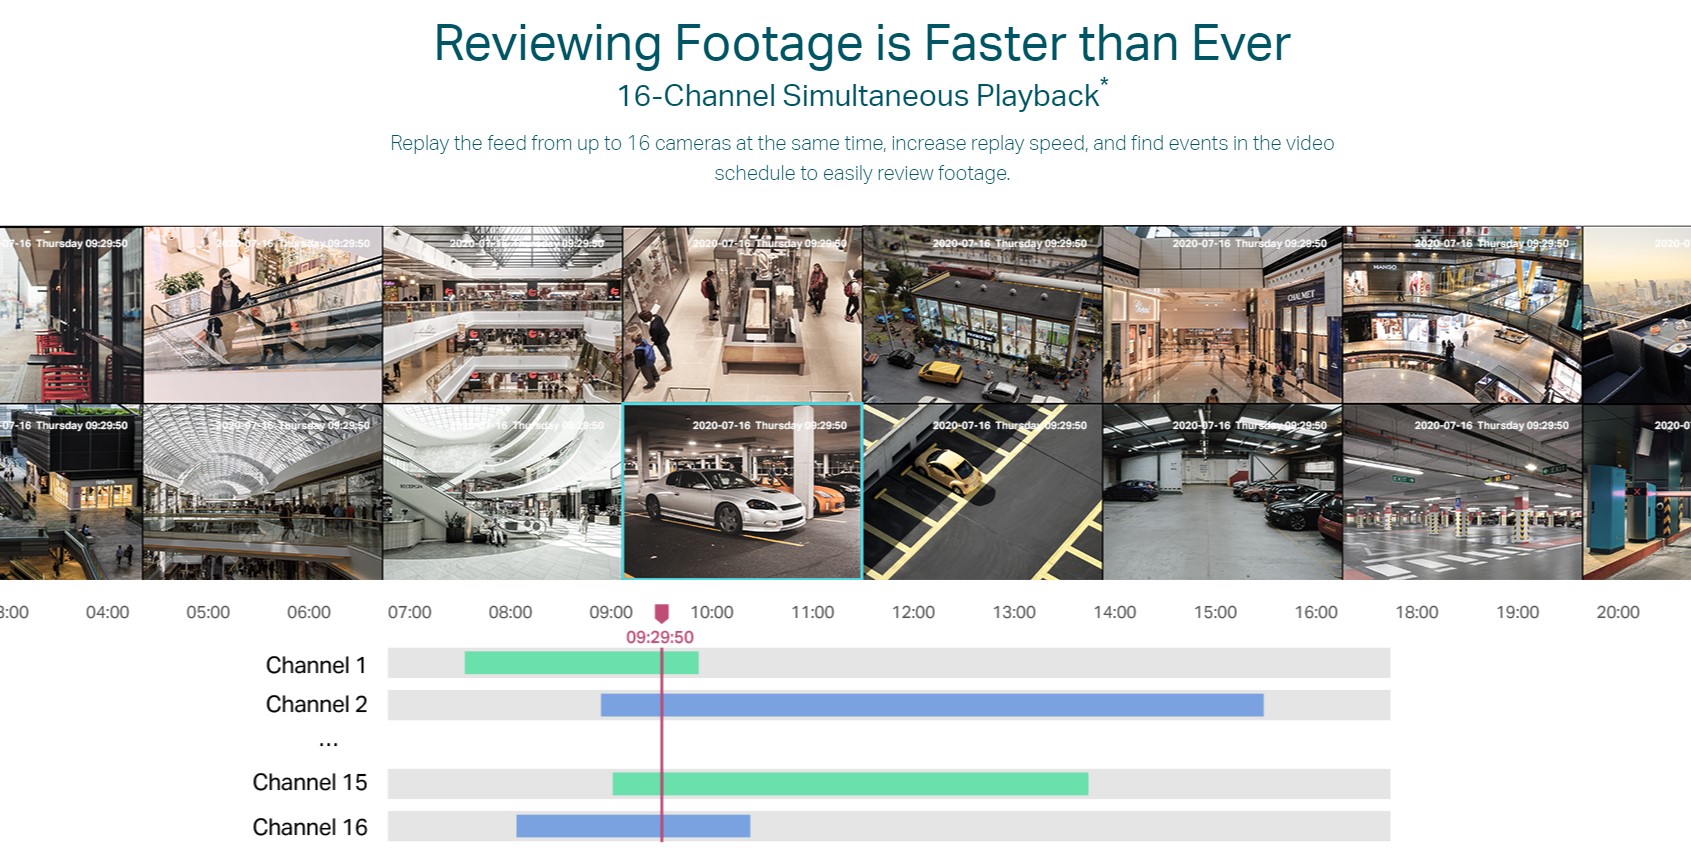Open the red chairs storefront feed
The width and height of the screenshot is (1691, 868).
pos(71,314)
